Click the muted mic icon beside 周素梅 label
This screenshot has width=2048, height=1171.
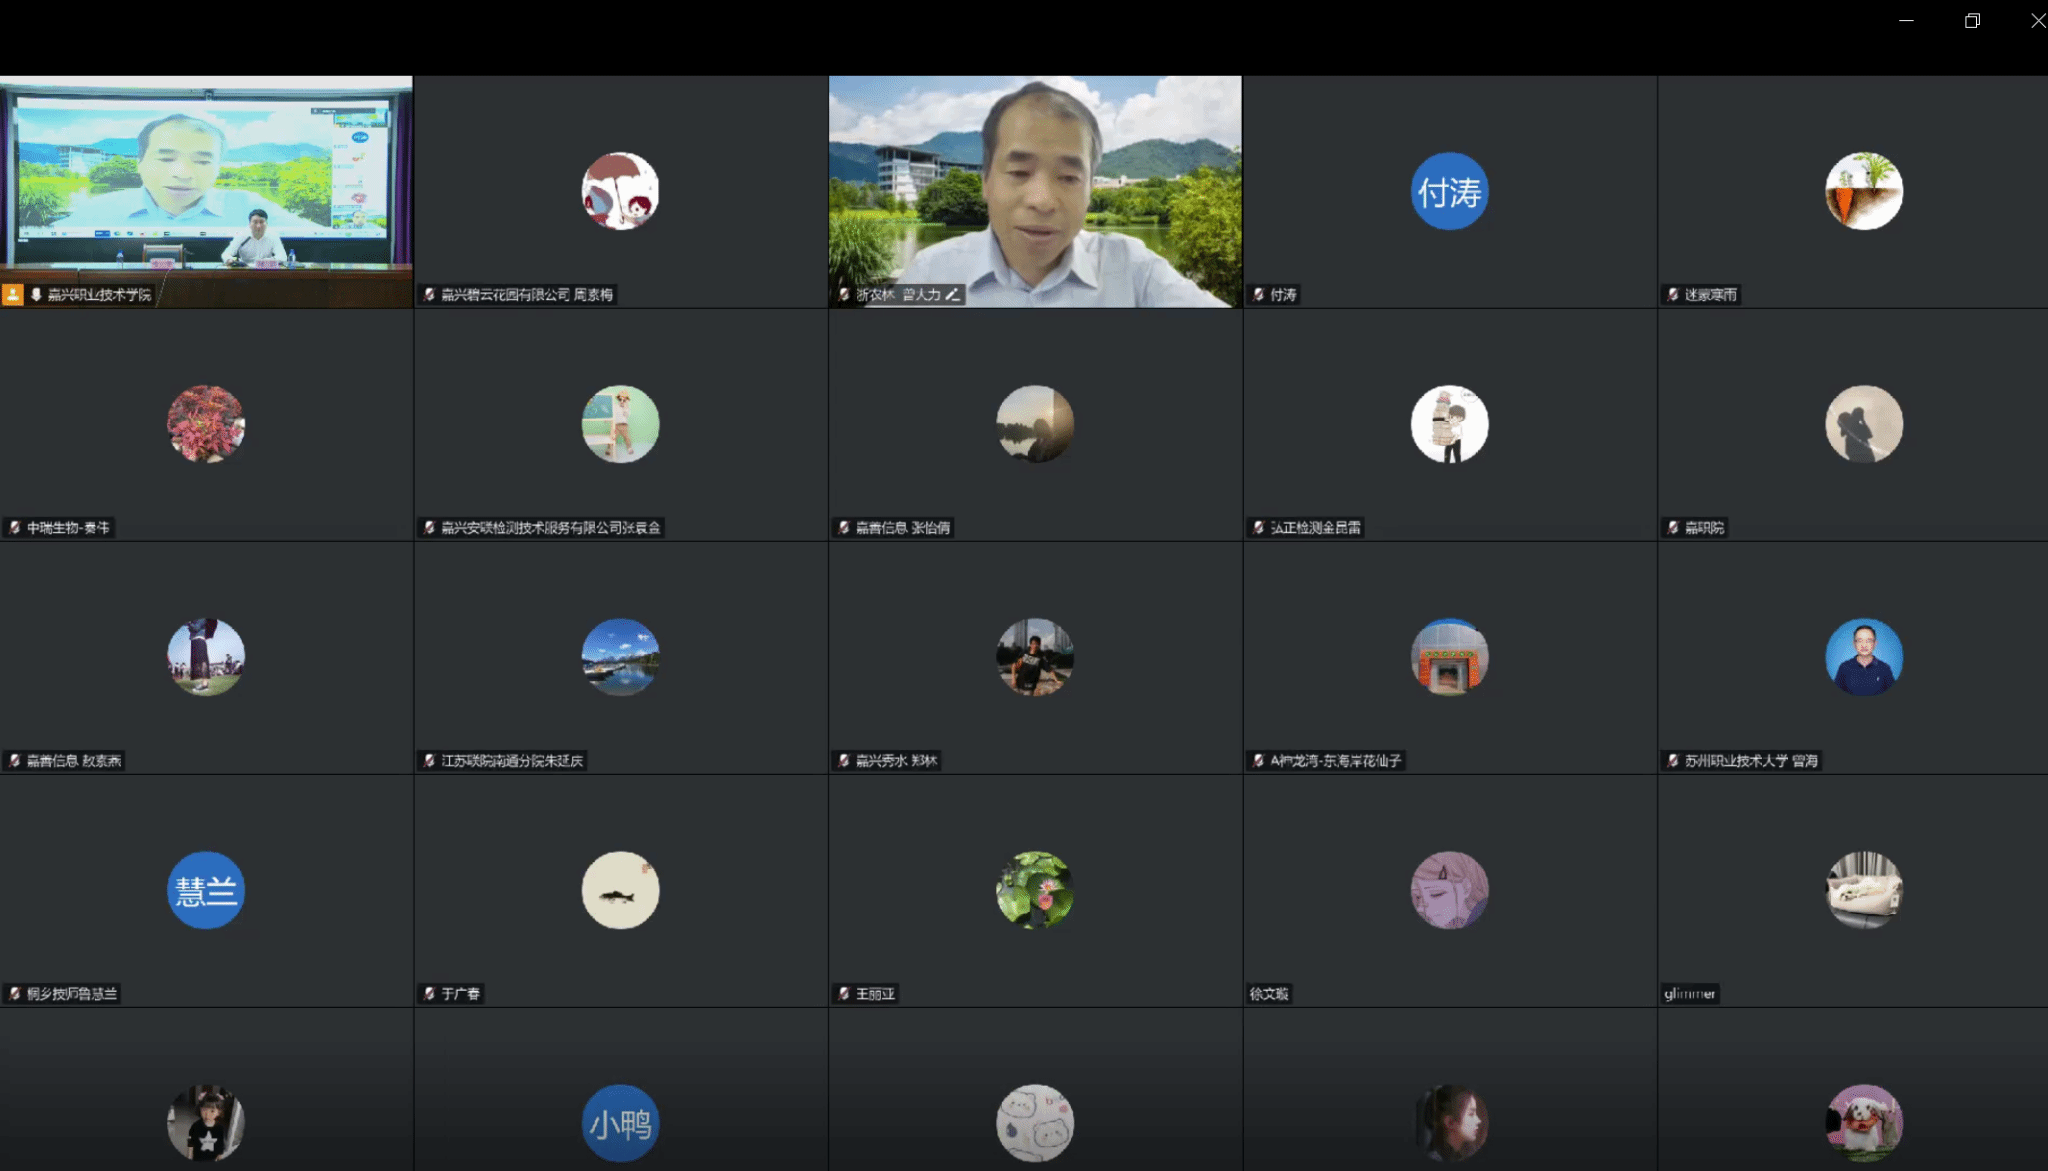pyautogui.click(x=429, y=294)
